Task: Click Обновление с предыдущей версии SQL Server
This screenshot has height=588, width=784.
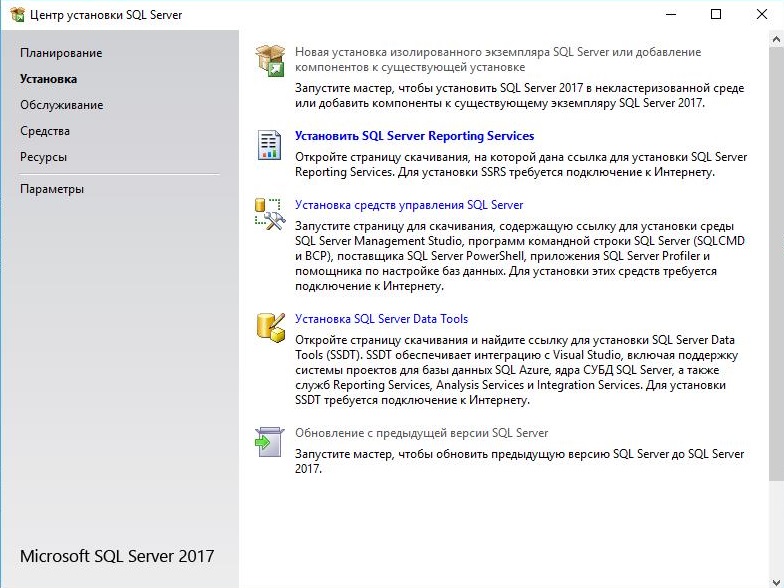Action: click(x=422, y=433)
